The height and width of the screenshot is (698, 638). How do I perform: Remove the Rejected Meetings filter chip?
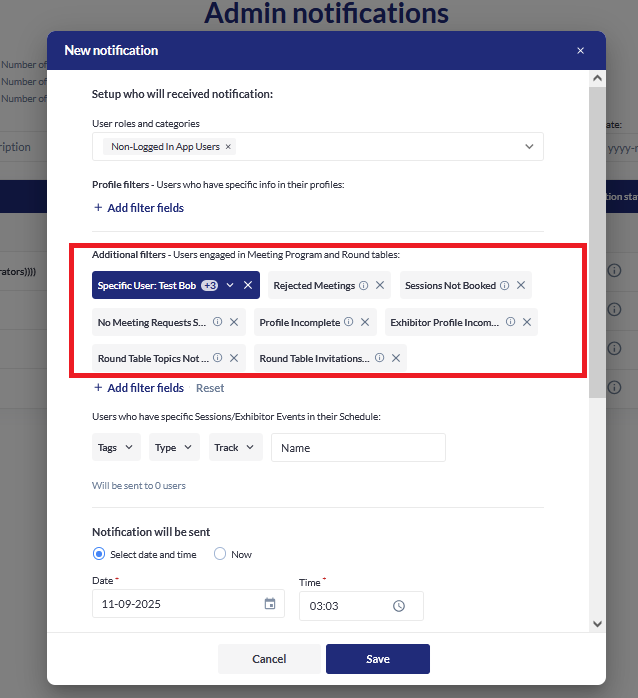tap(380, 286)
